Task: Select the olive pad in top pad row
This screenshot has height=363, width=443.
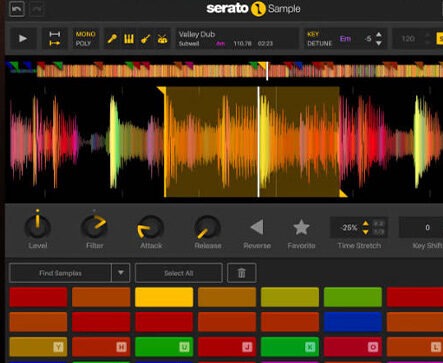Action: tap(290, 297)
